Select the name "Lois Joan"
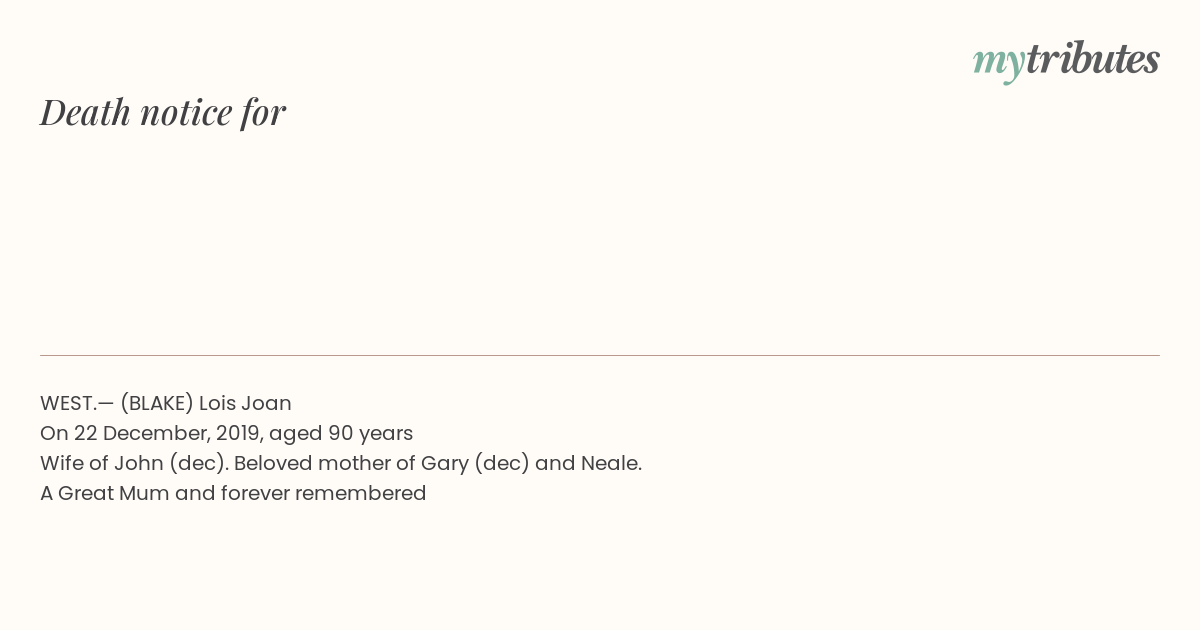The image size is (1200, 630). (x=245, y=403)
